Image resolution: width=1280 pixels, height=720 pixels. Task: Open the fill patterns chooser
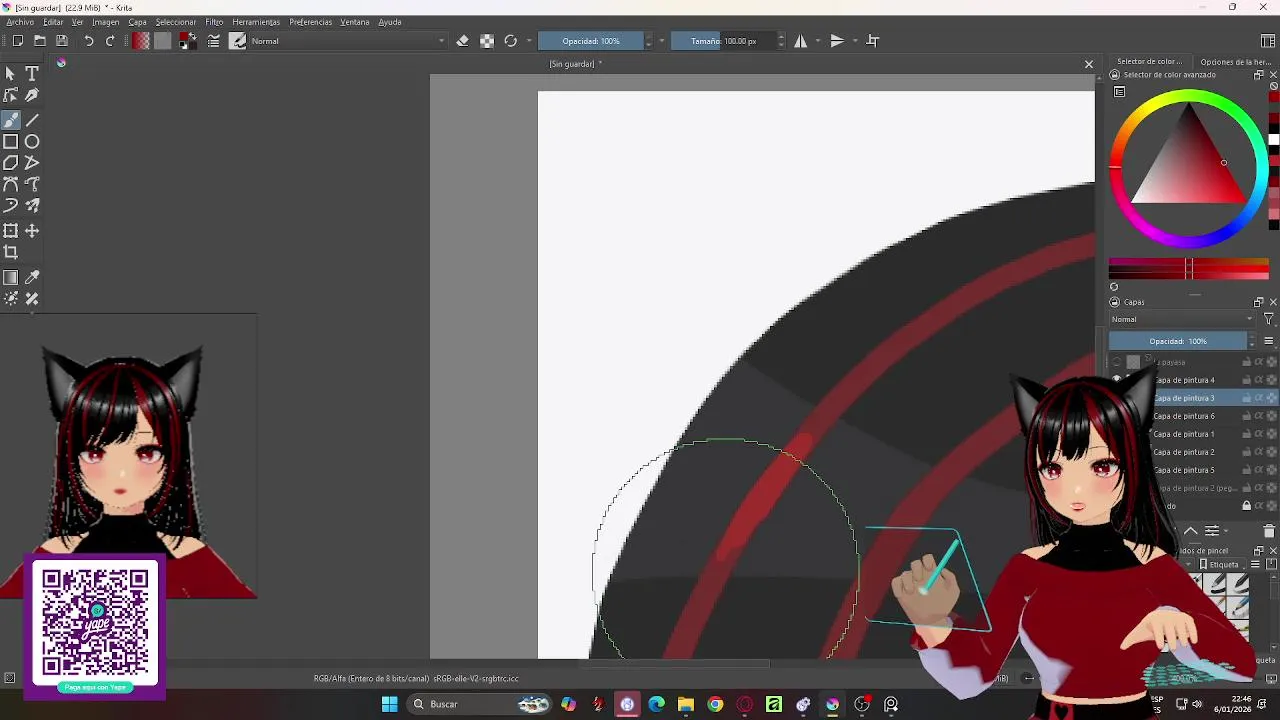[163, 41]
